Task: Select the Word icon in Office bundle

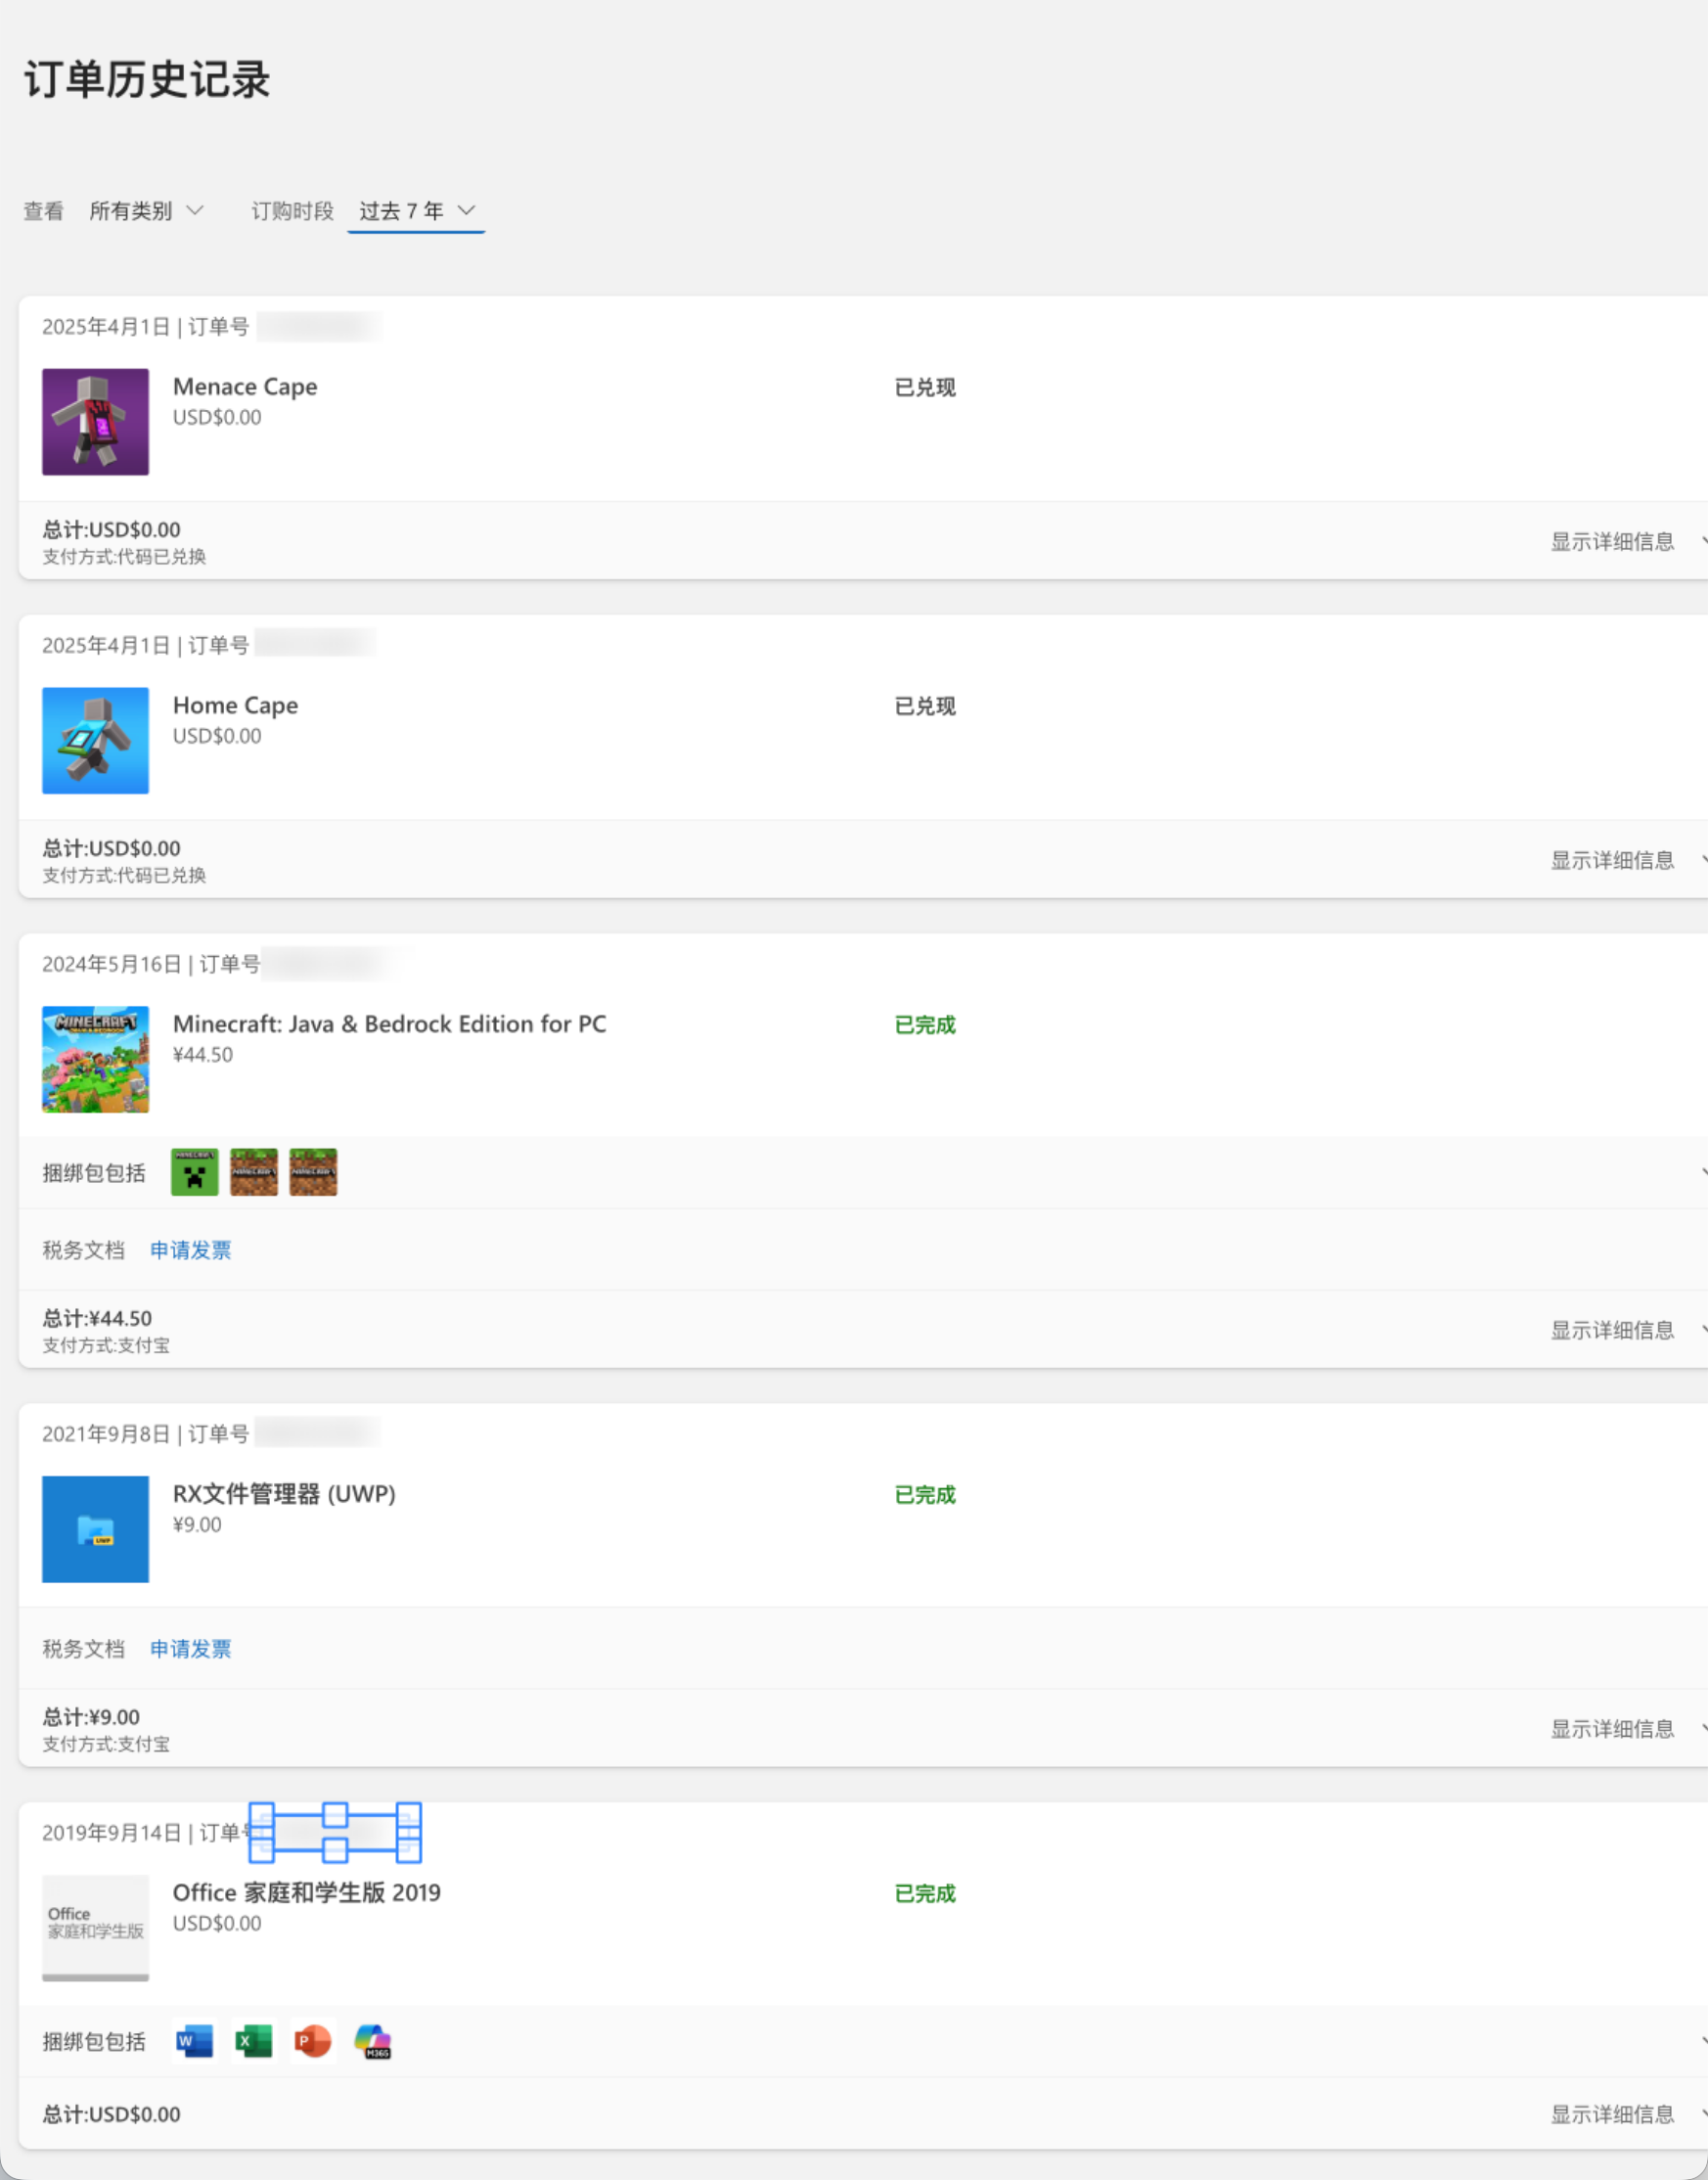Action: (x=194, y=2041)
